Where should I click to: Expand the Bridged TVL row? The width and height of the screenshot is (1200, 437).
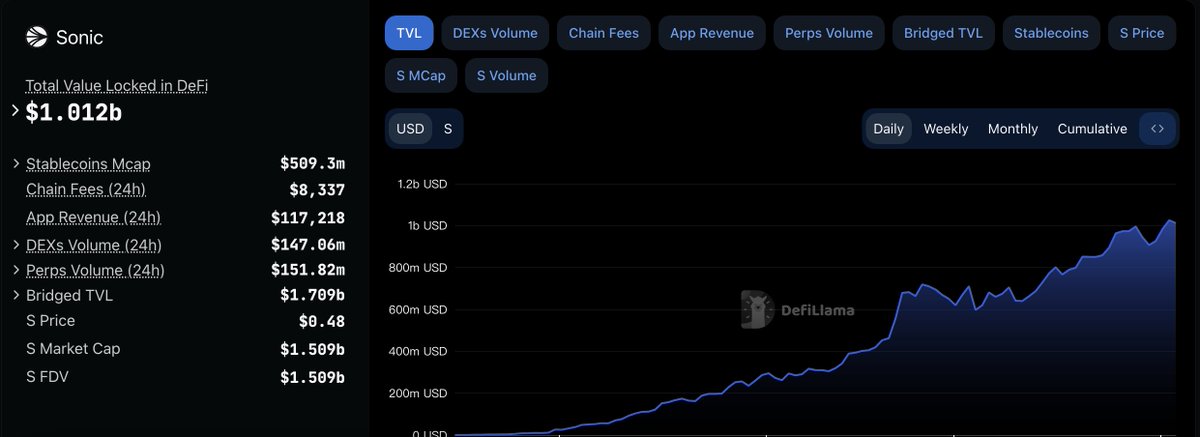[x=16, y=295]
